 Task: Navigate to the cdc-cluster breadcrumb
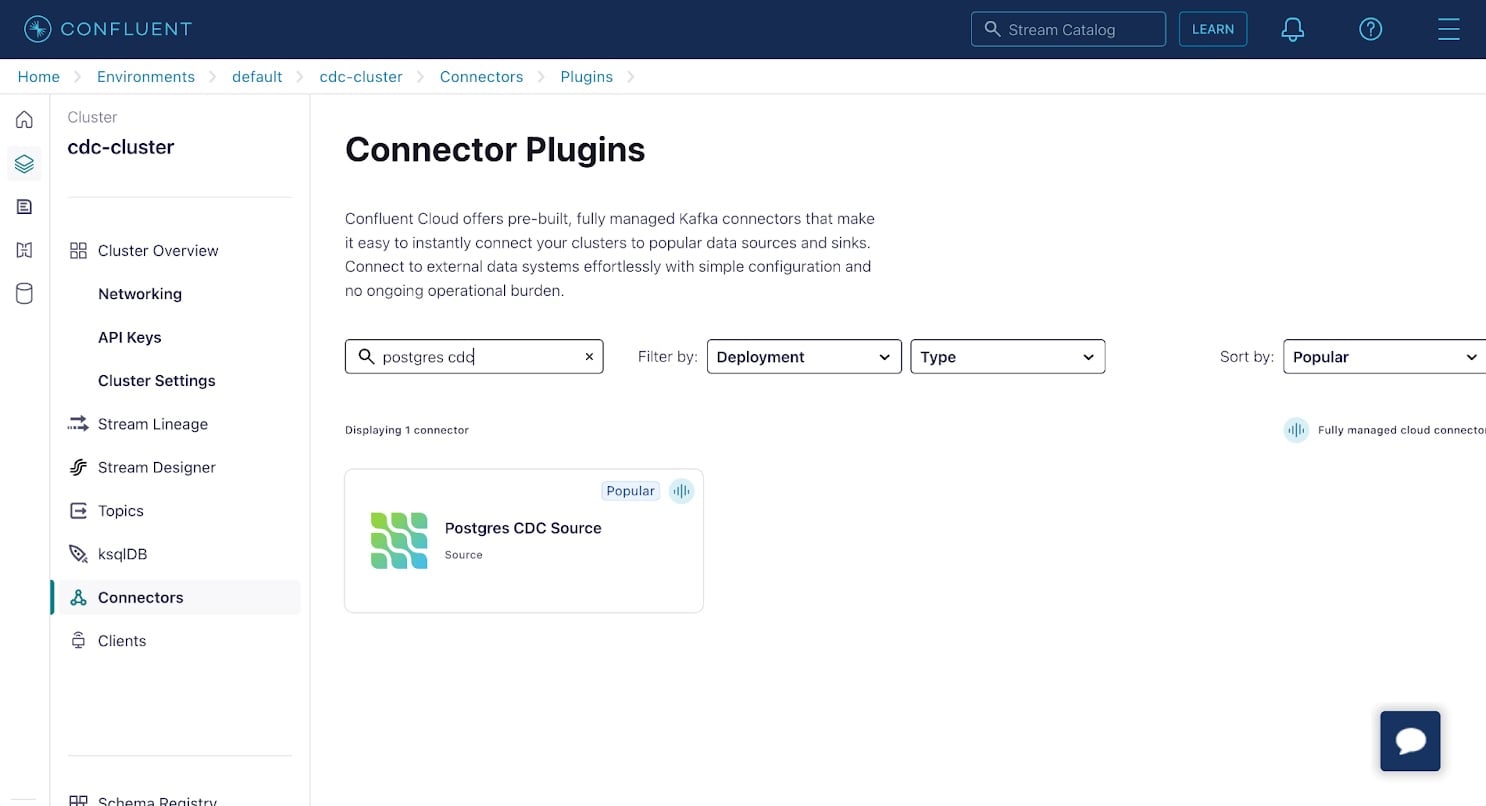(361, 76)
